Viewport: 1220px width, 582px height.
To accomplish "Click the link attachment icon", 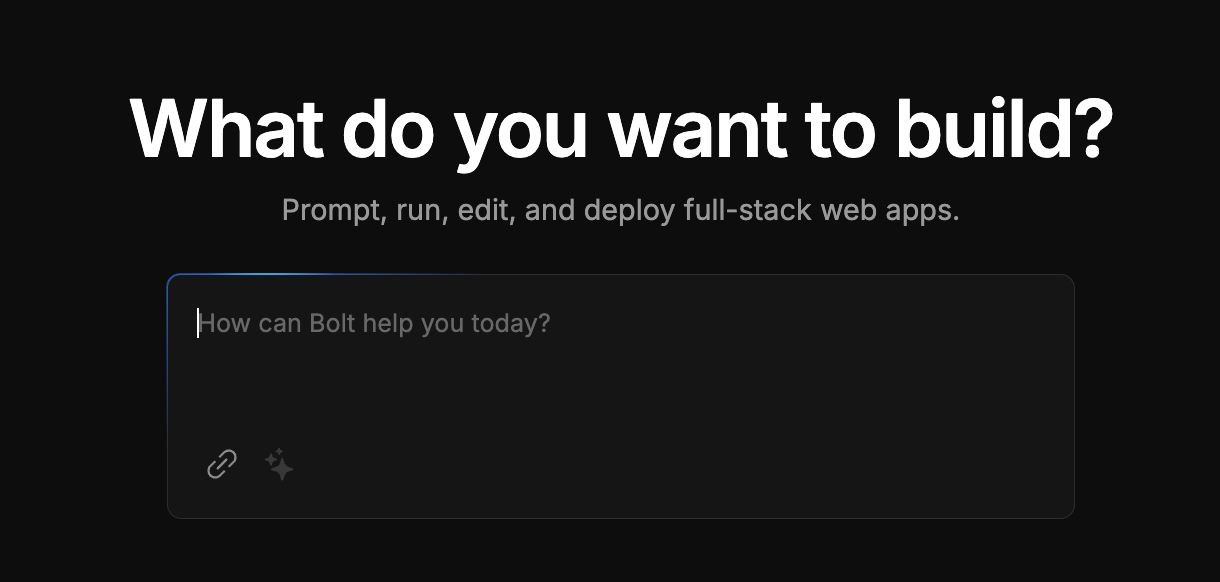I will tap(222, 464).
